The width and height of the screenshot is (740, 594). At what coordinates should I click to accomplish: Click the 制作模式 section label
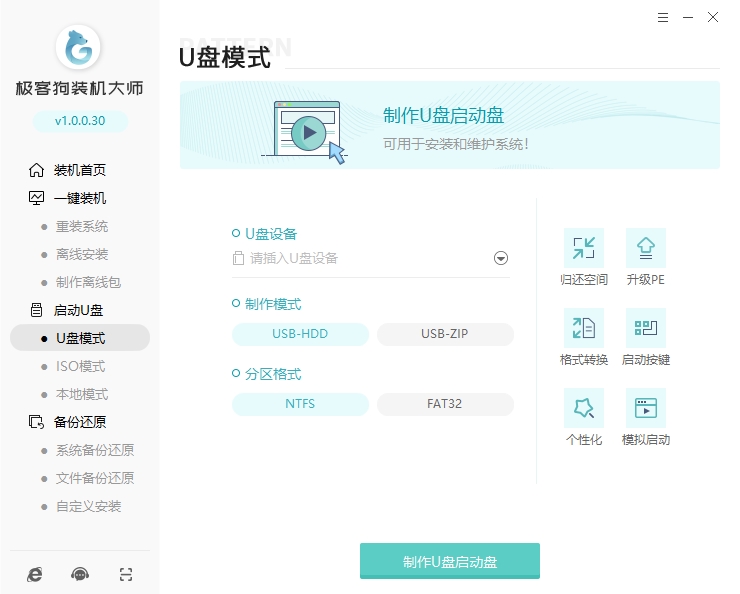[273, 304]
